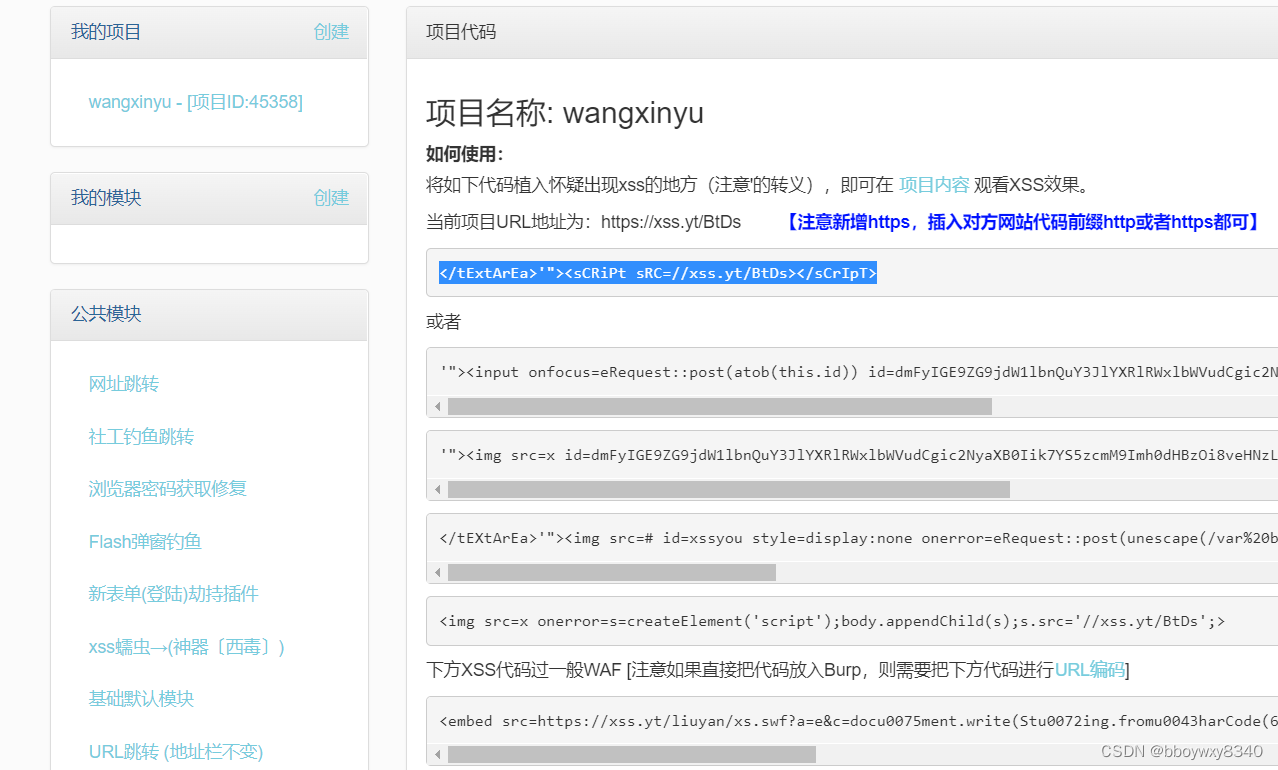Viewport: 1278px width, 770px height.
Task: Click left scroll arrow under input onfocus payload
Action: 437,407
